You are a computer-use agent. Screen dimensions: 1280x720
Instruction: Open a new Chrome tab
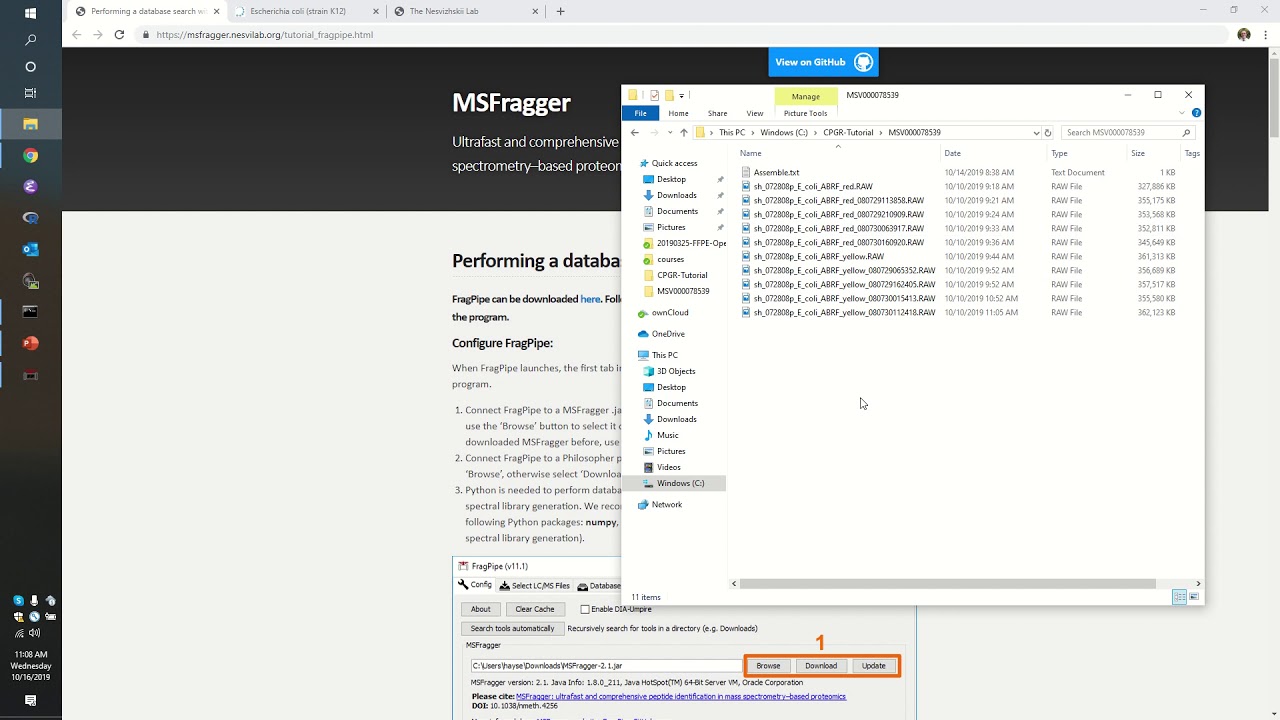560,11
